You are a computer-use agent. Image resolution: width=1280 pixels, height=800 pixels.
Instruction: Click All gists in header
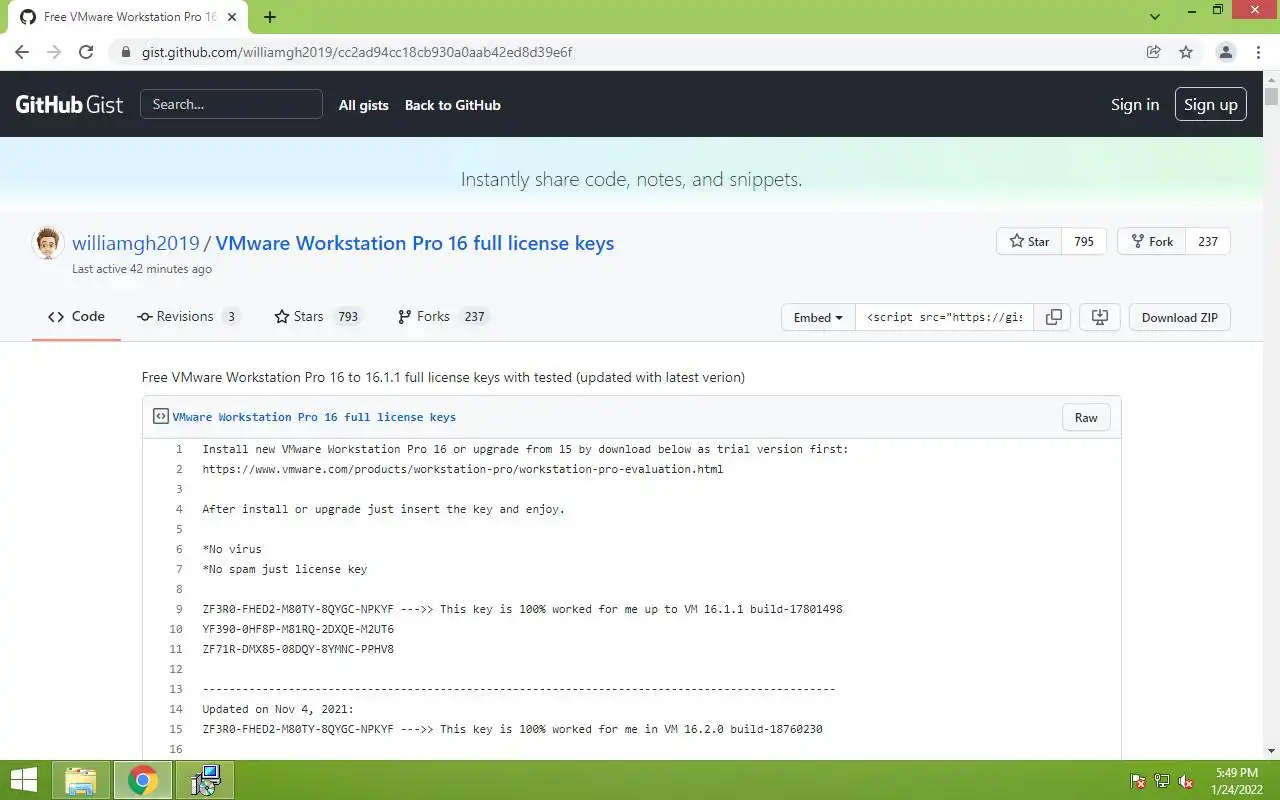363,105
